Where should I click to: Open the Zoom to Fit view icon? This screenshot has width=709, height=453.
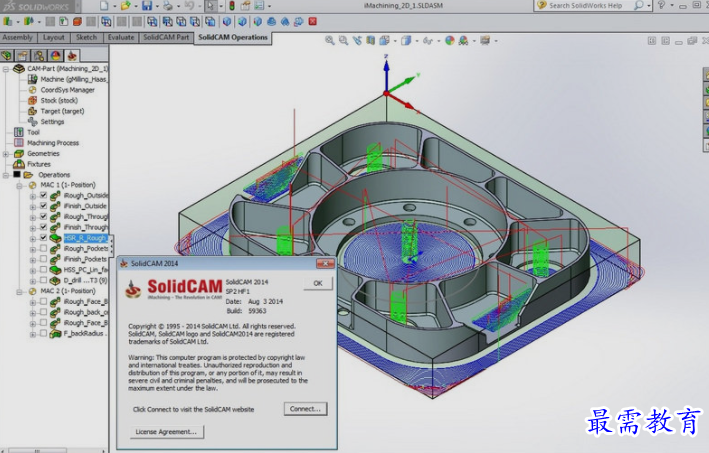click(330, 41)
